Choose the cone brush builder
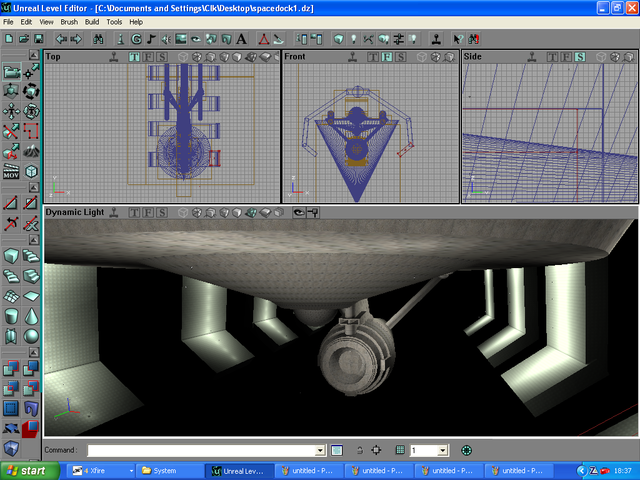This screenshot has height=480, width=640. pos(32,316)
